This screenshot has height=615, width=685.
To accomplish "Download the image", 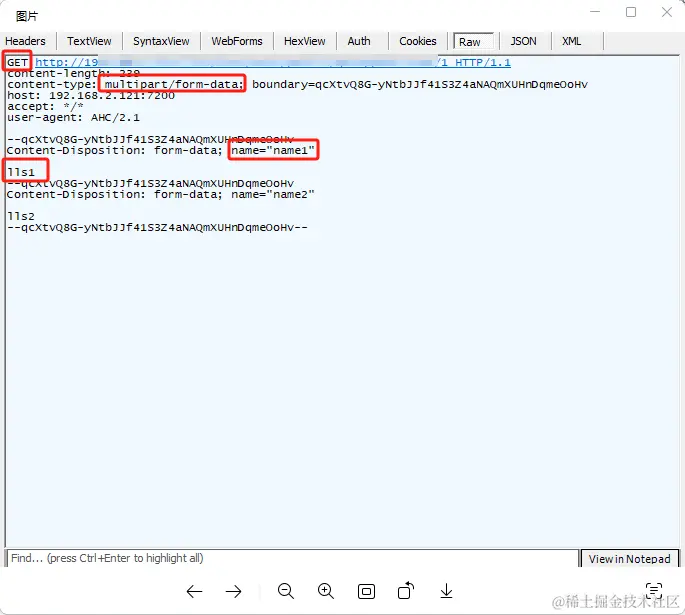I will 446,591.
